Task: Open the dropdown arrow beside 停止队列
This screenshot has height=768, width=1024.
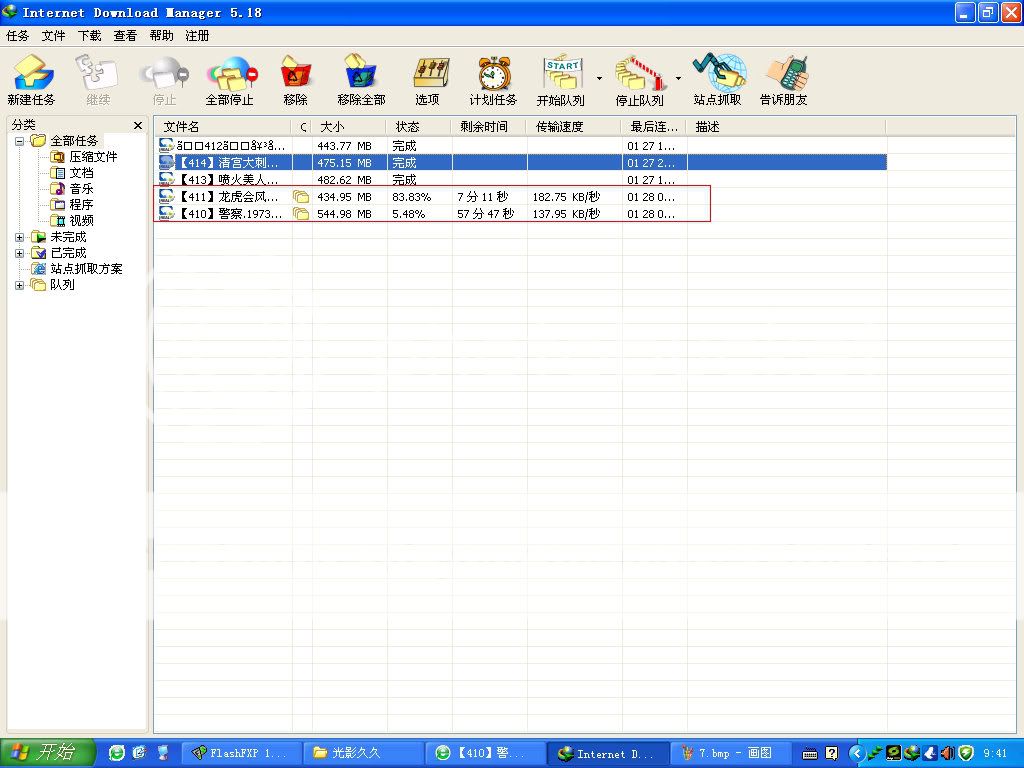Action: coord(678,78)
